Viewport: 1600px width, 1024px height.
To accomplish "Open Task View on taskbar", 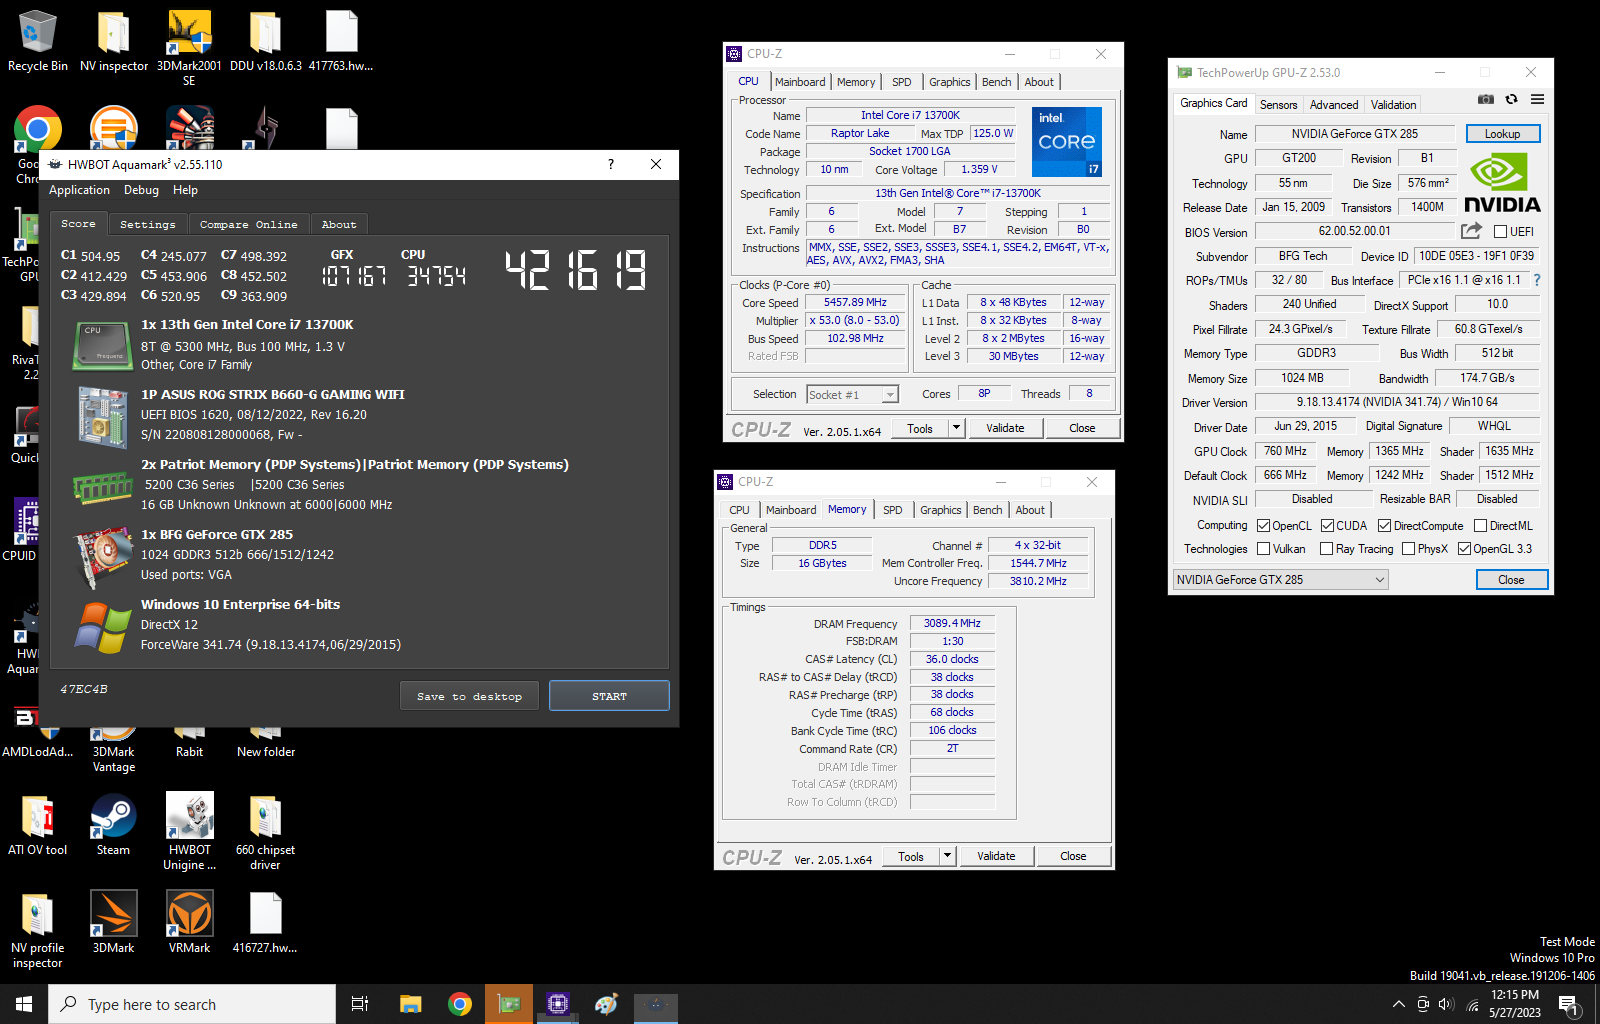I will pyautogui.click(x=360, y=1004).
